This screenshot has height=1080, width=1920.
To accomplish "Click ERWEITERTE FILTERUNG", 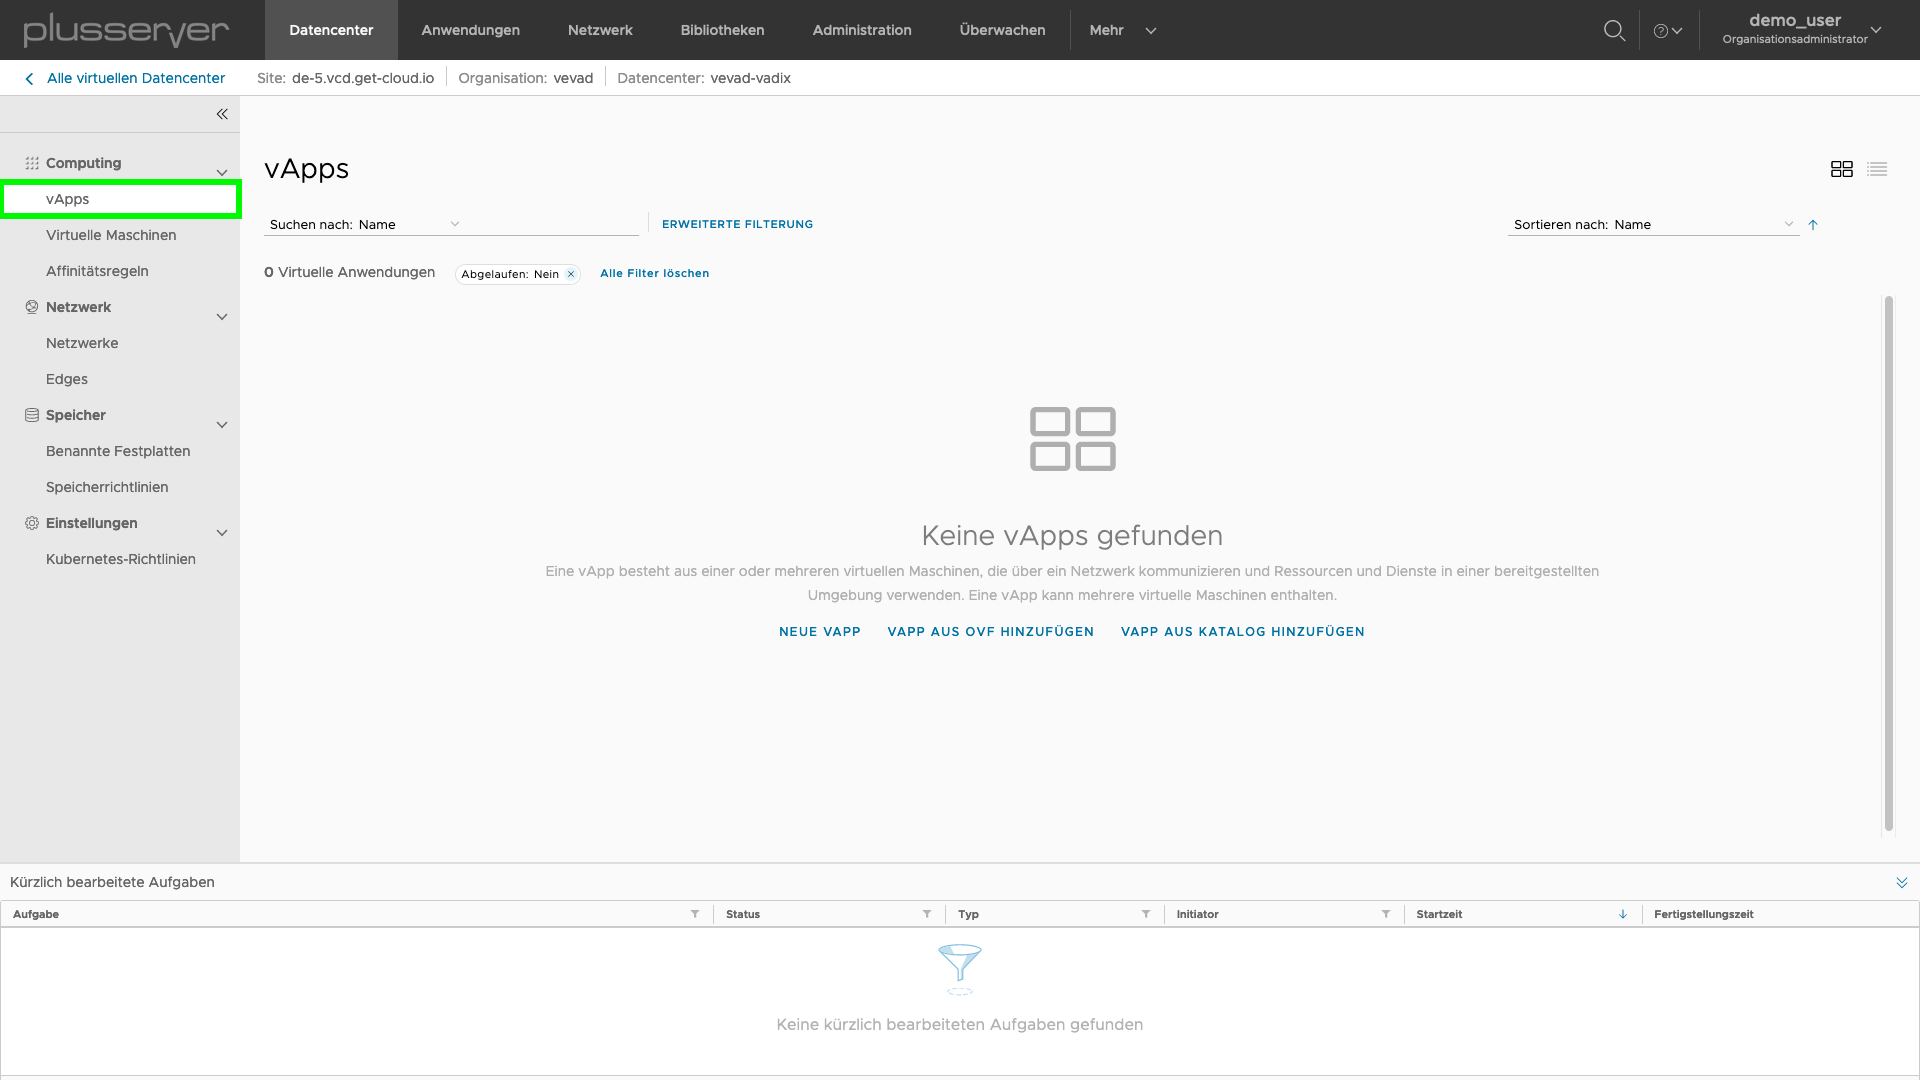I will pos(737,224).
